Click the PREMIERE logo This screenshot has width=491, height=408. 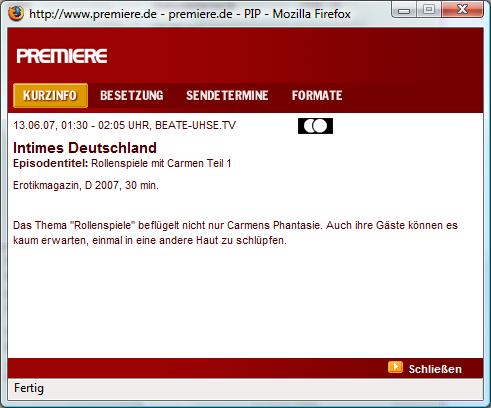click(x=62, y=56)
